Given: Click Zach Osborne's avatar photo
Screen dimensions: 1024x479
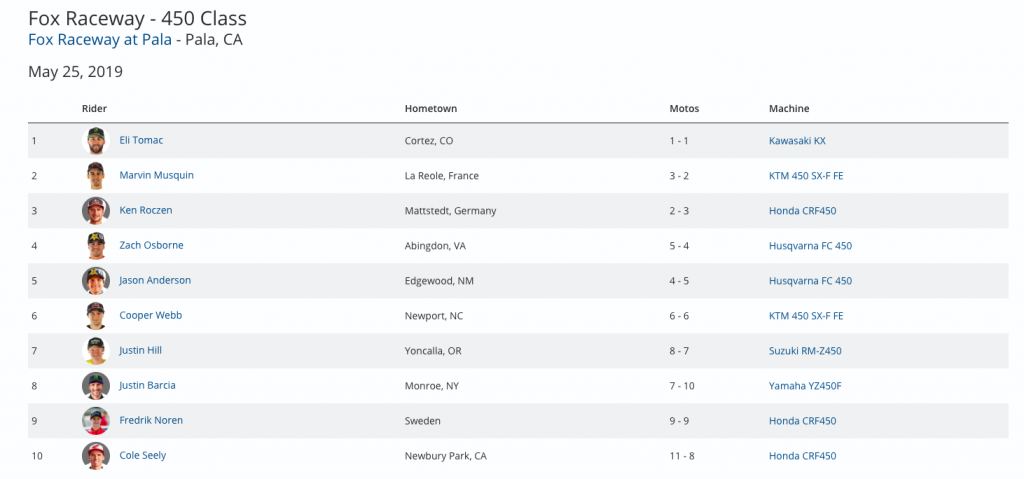Looking at the screenshot, I should (96, 246).
